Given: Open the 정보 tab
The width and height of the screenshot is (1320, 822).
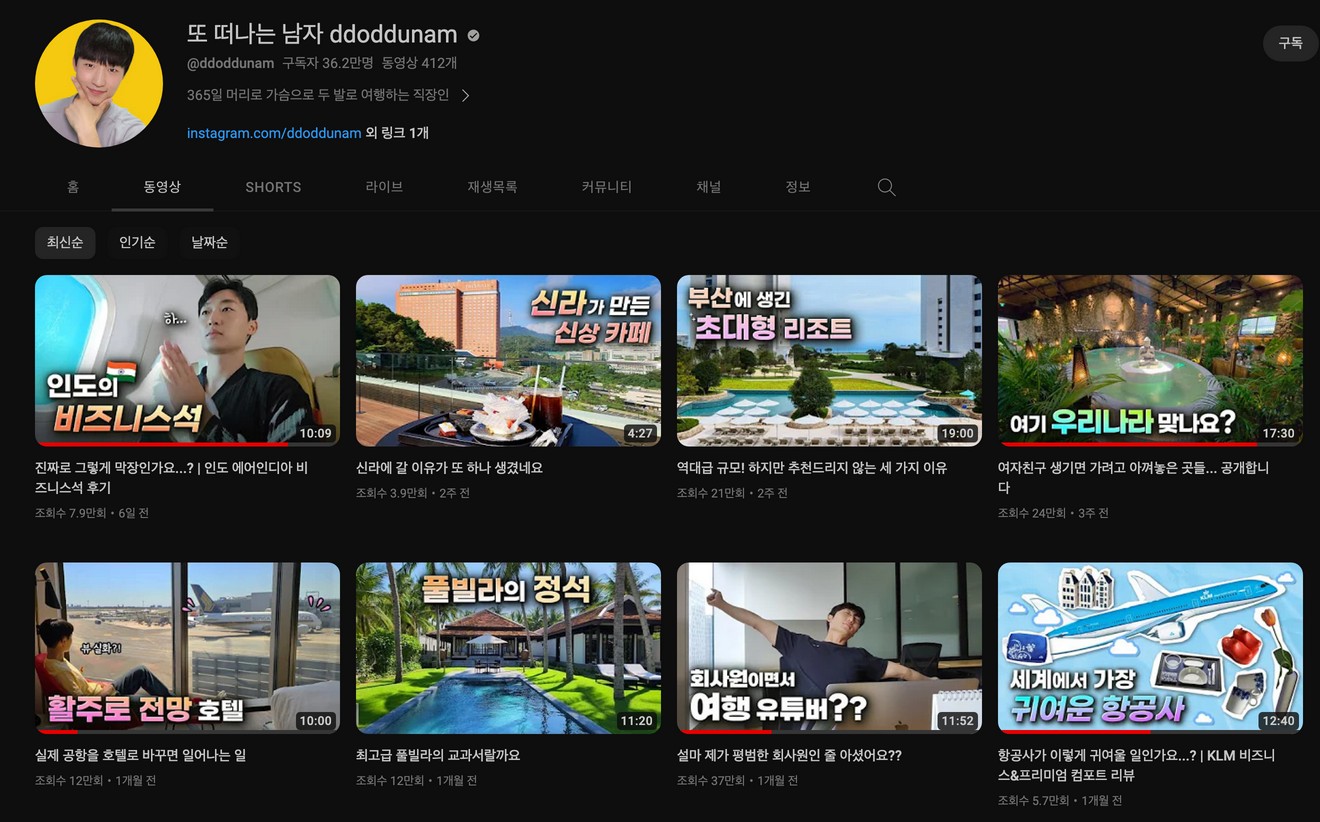Looking at the screenshot, I should click(x=798, y=187).
